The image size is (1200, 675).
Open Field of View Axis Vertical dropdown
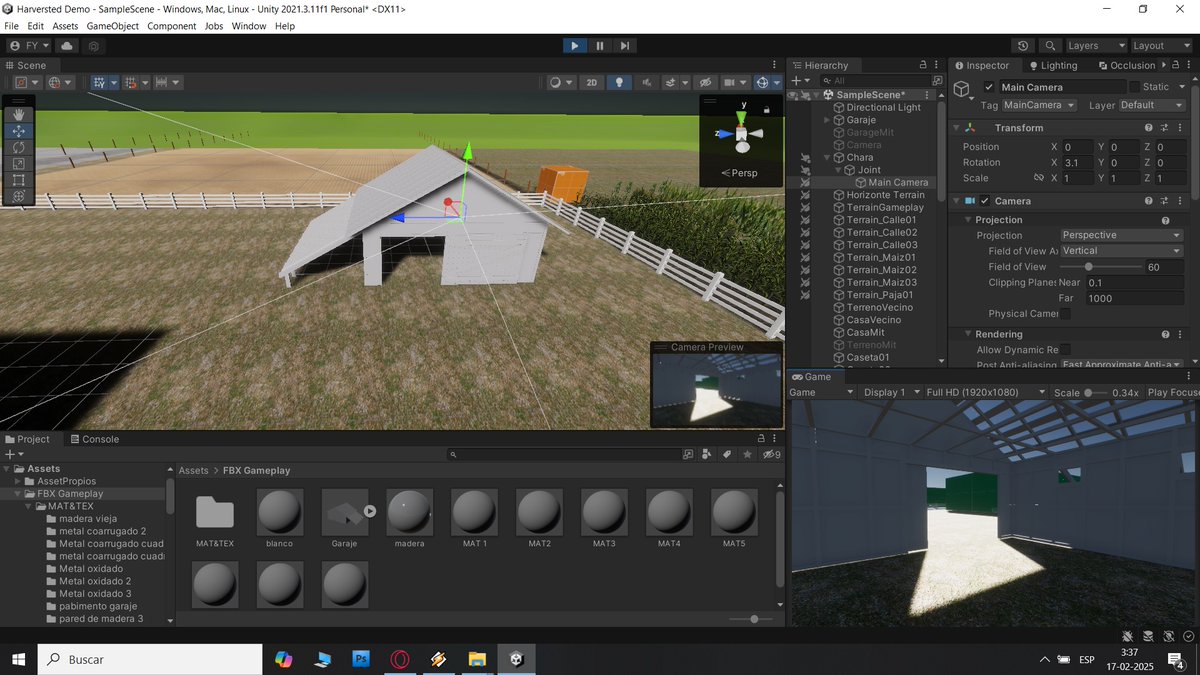click(1121, 251)
